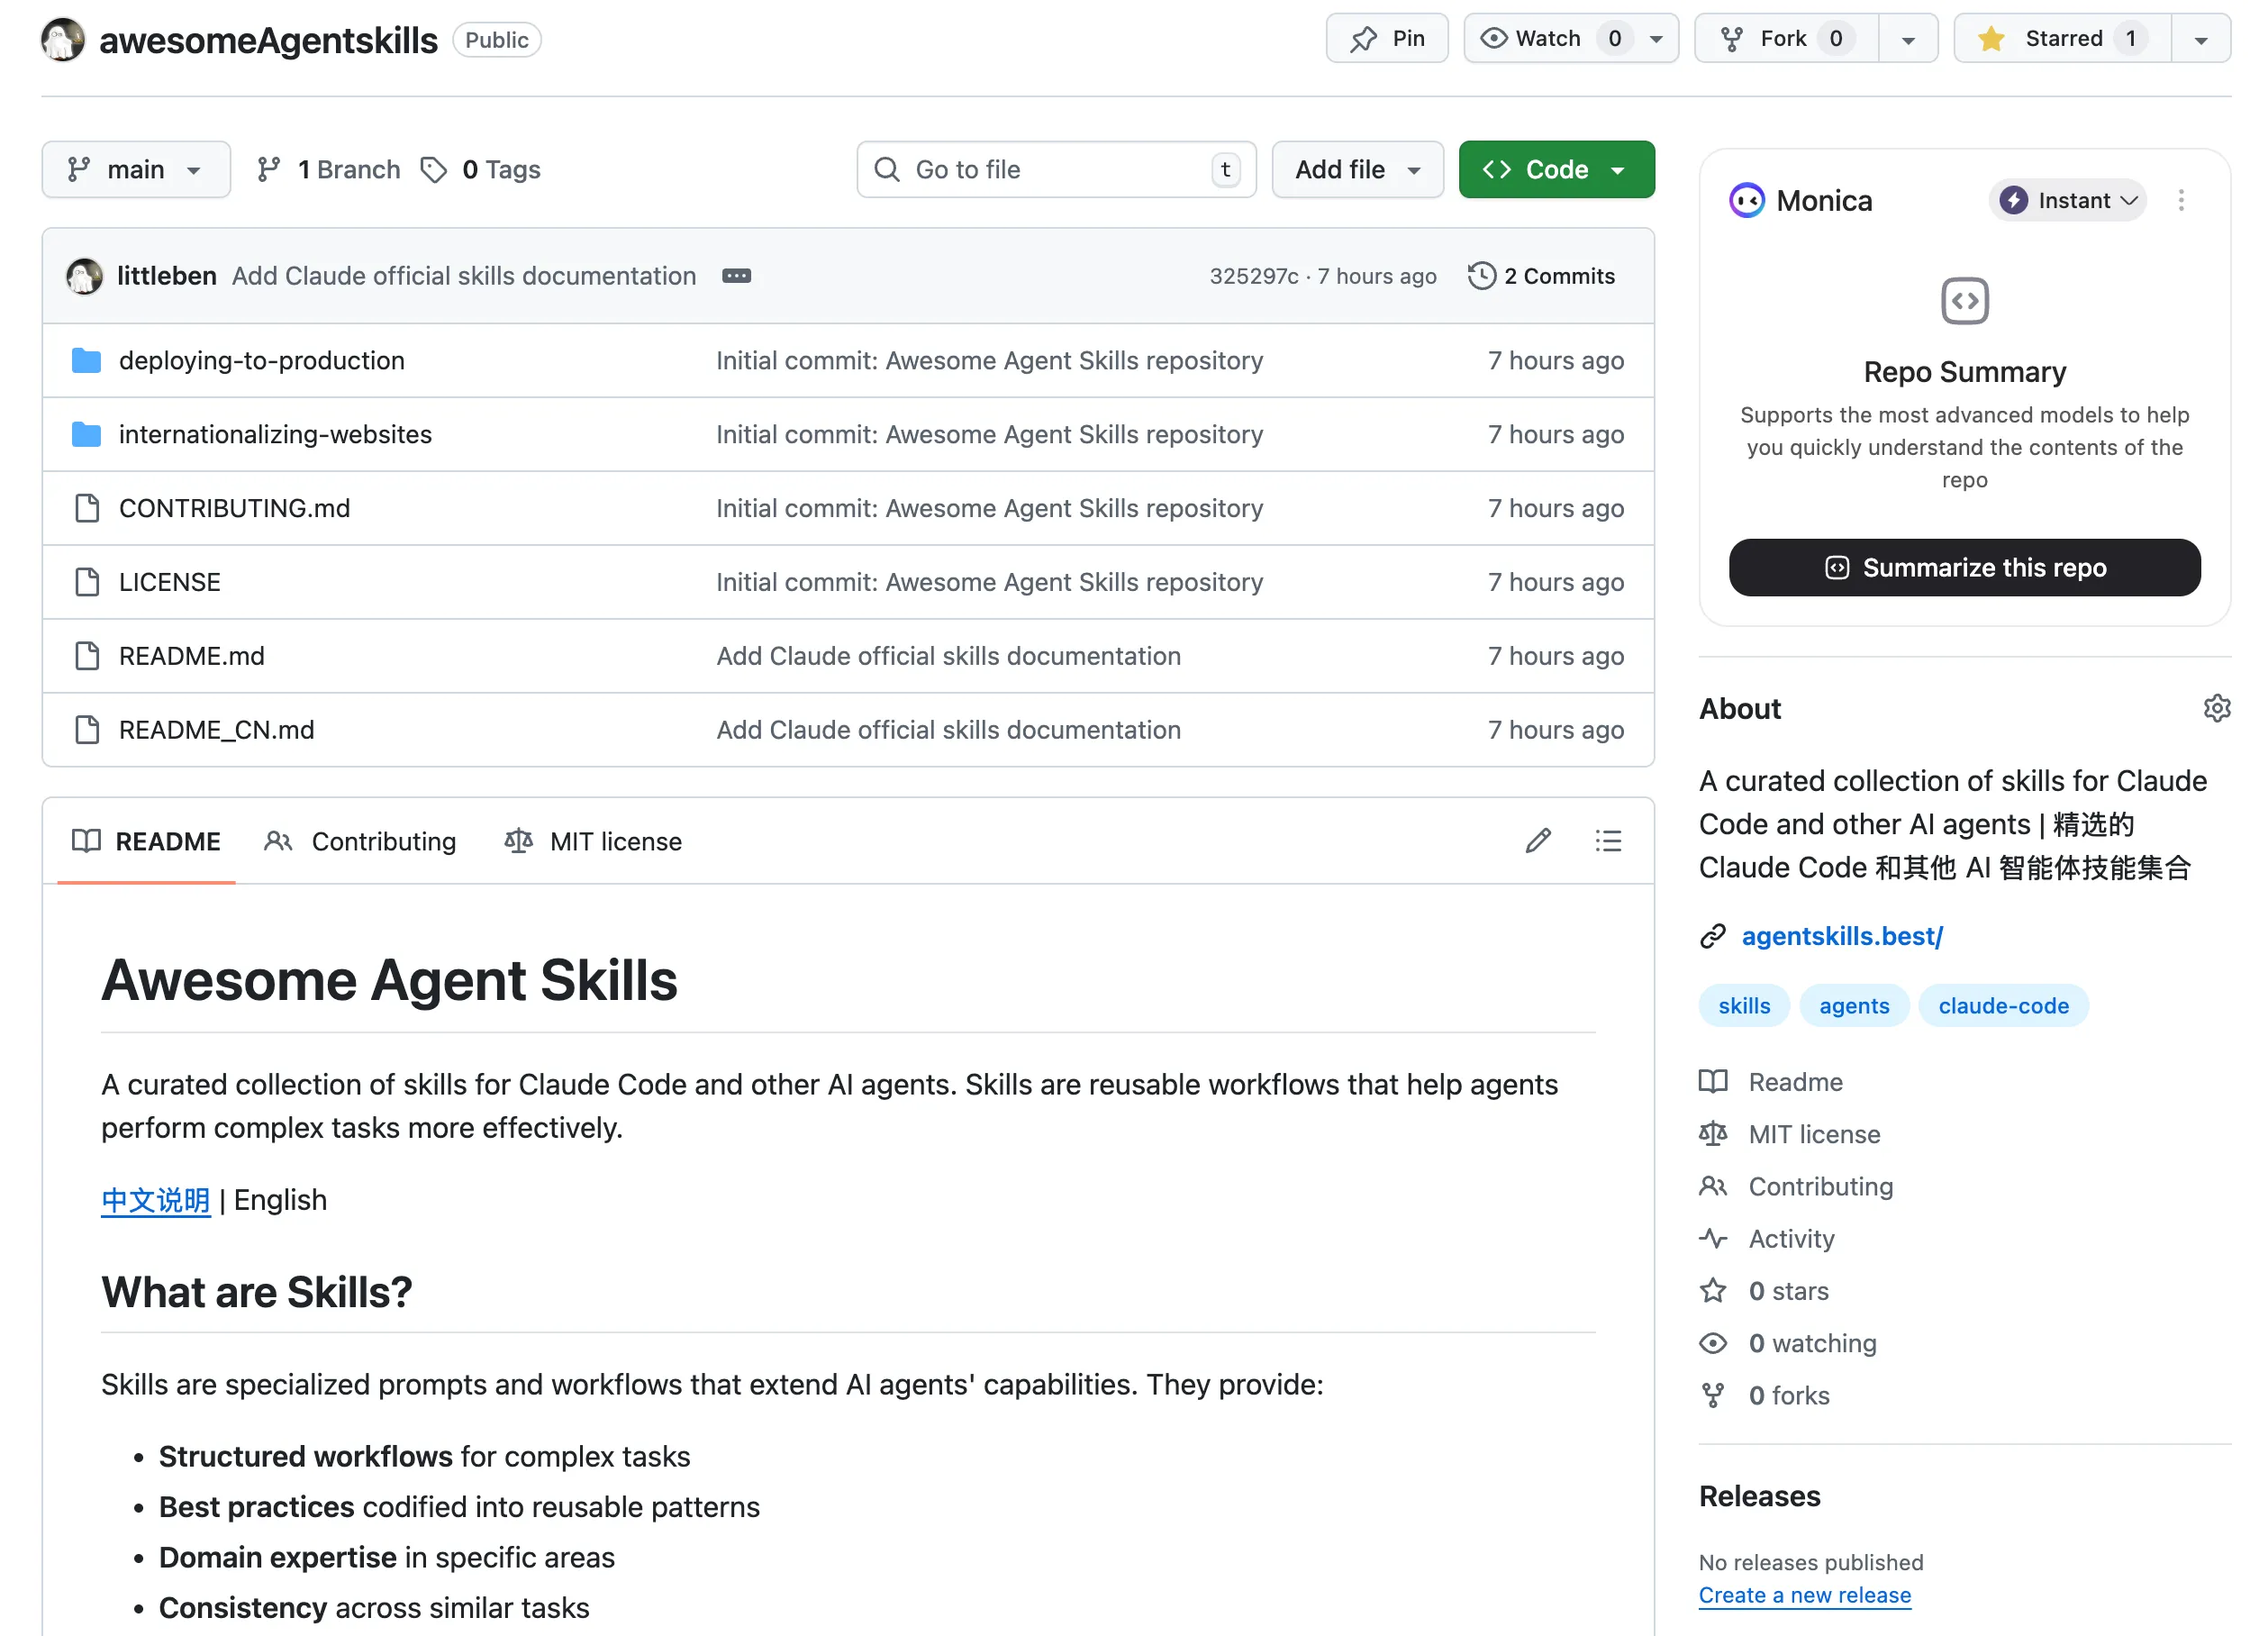Click the claude-code topic tag
Image resolution: width=2268 pixels, height=1636 pixels.
(2002, 1006)
